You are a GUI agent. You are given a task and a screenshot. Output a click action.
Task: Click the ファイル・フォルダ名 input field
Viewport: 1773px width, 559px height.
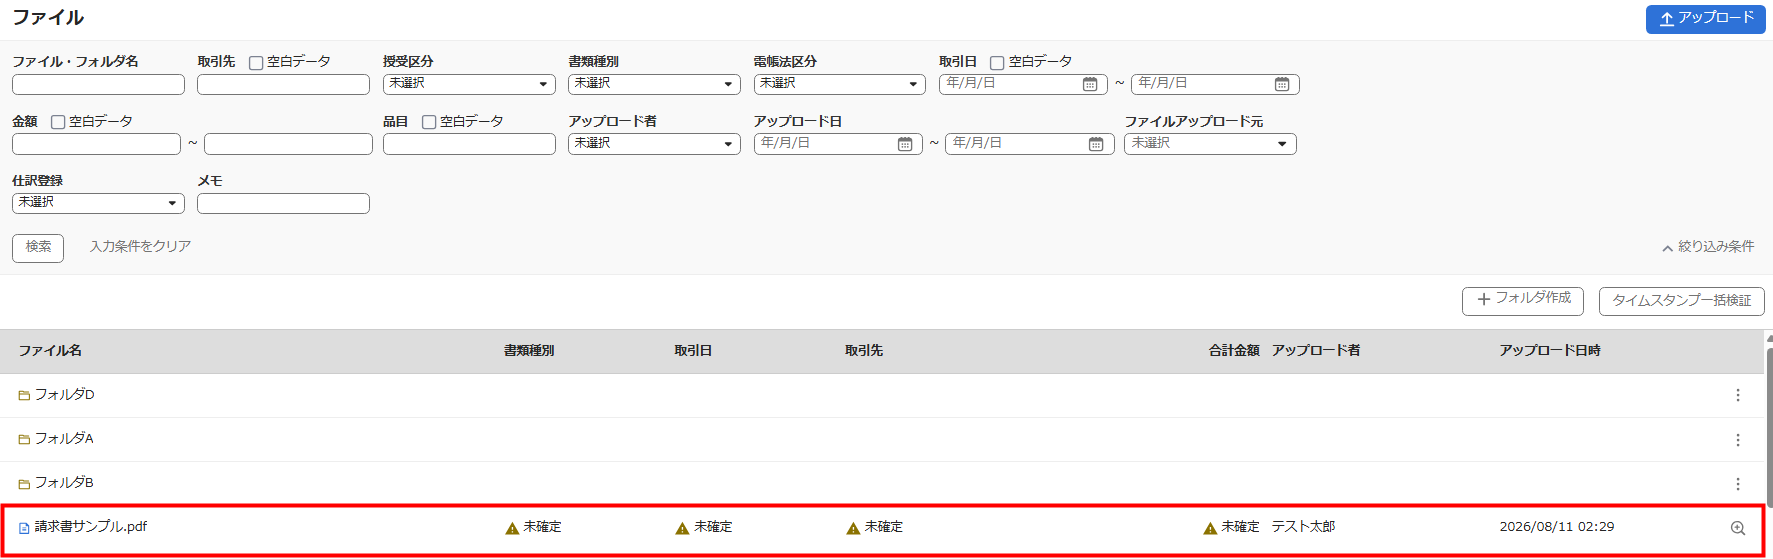(x=98, y=85)
